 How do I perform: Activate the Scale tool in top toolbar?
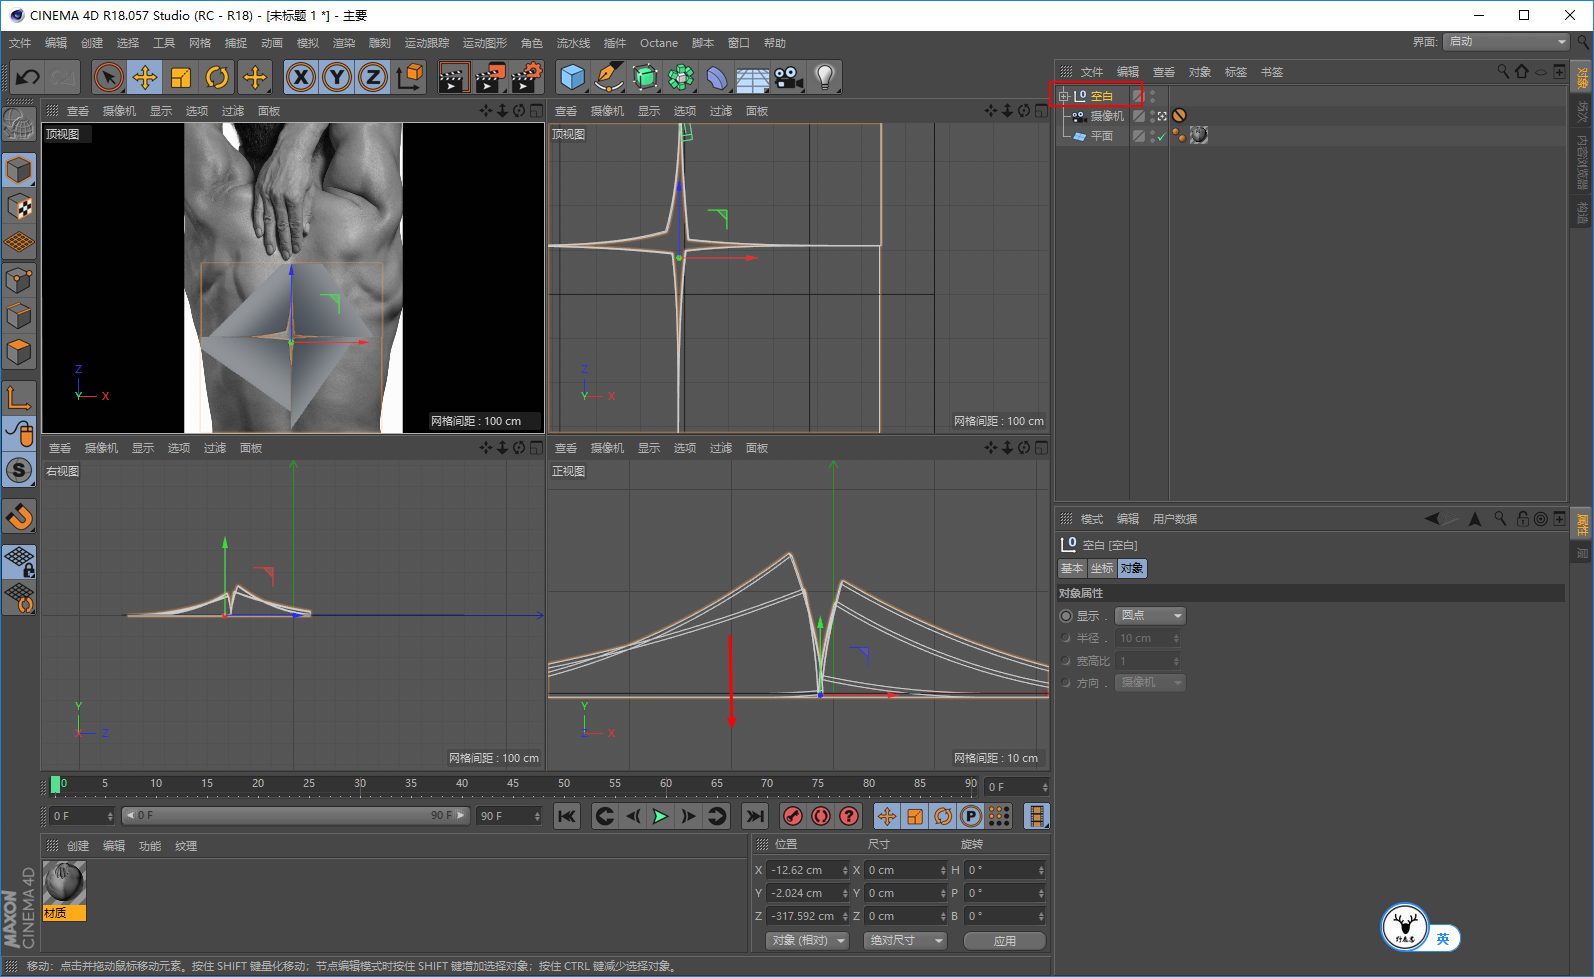click(x=181, y=77)
